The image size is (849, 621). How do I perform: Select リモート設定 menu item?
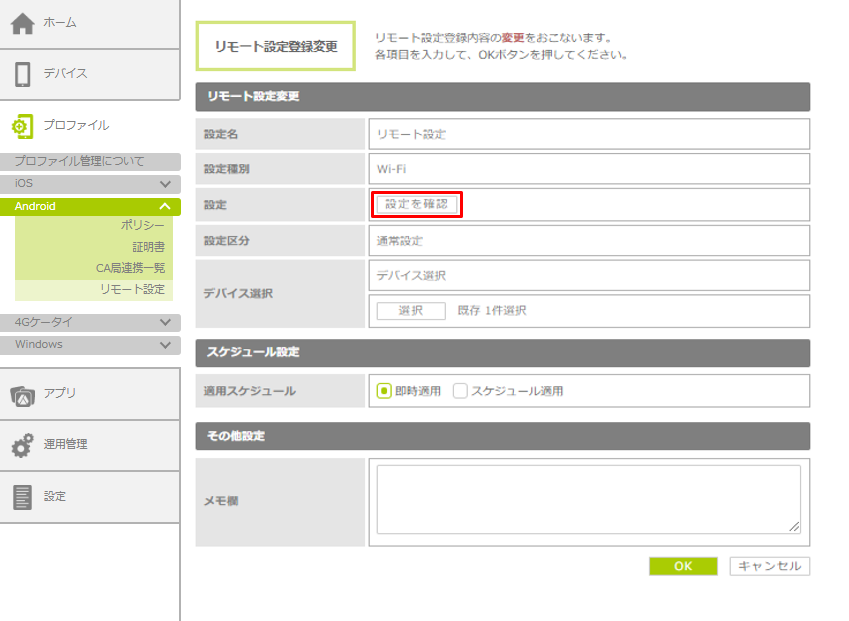132,289
